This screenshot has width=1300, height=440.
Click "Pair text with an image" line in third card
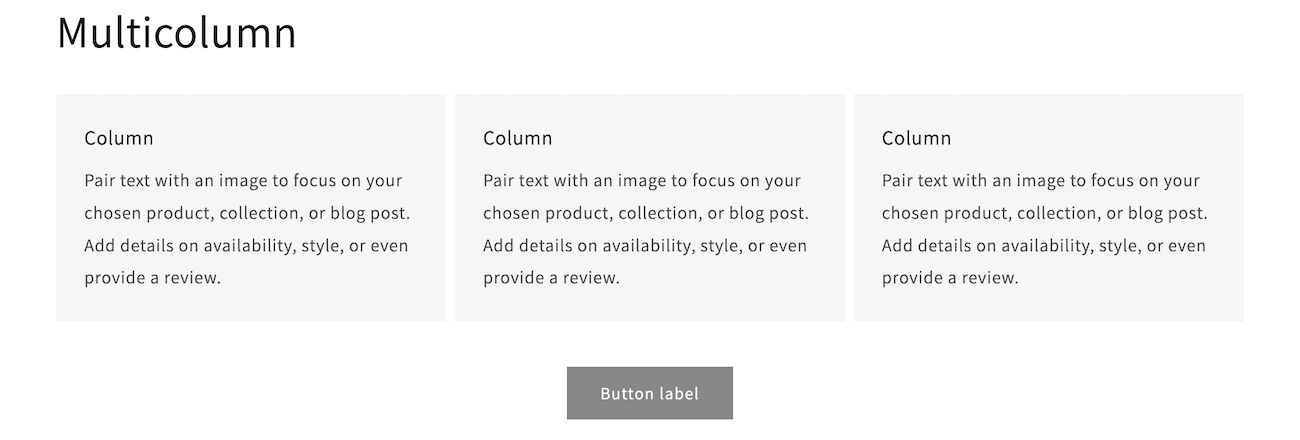pyautogui.click(x=1040, y=181)
